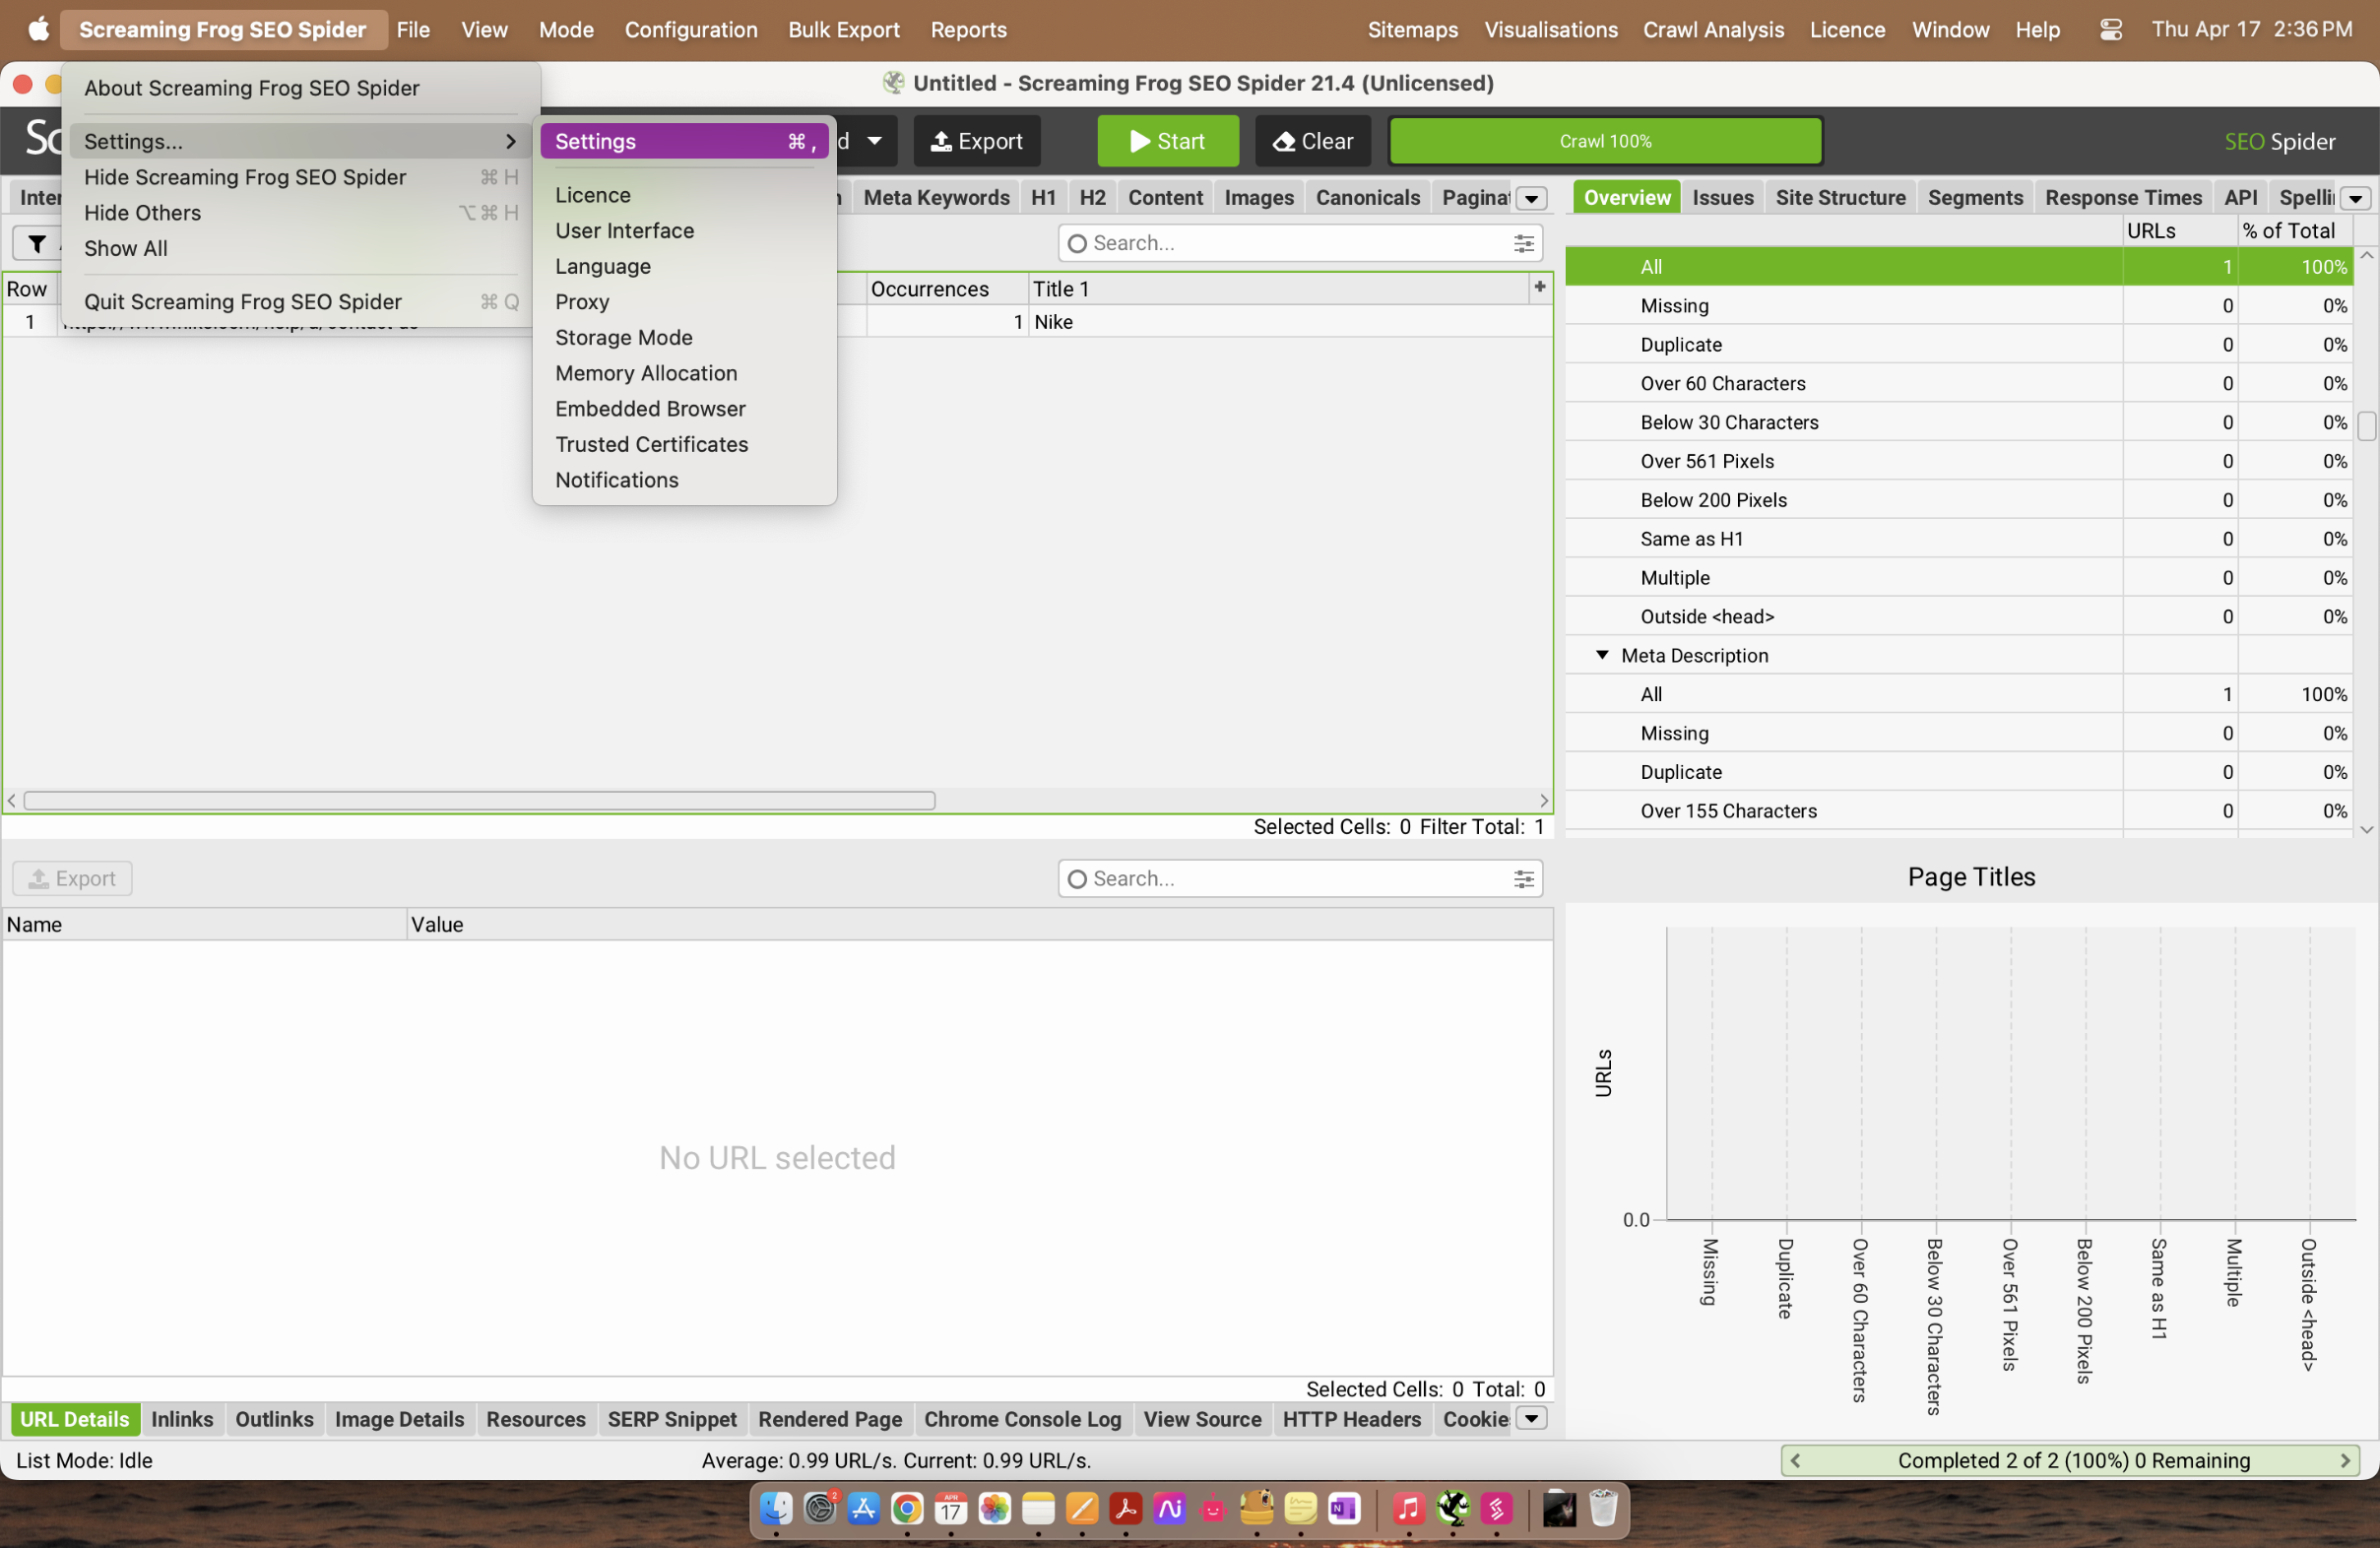Open the Photos app in the dock
Viewport: 2380px width, 1548px height.
pos(994,1508)
